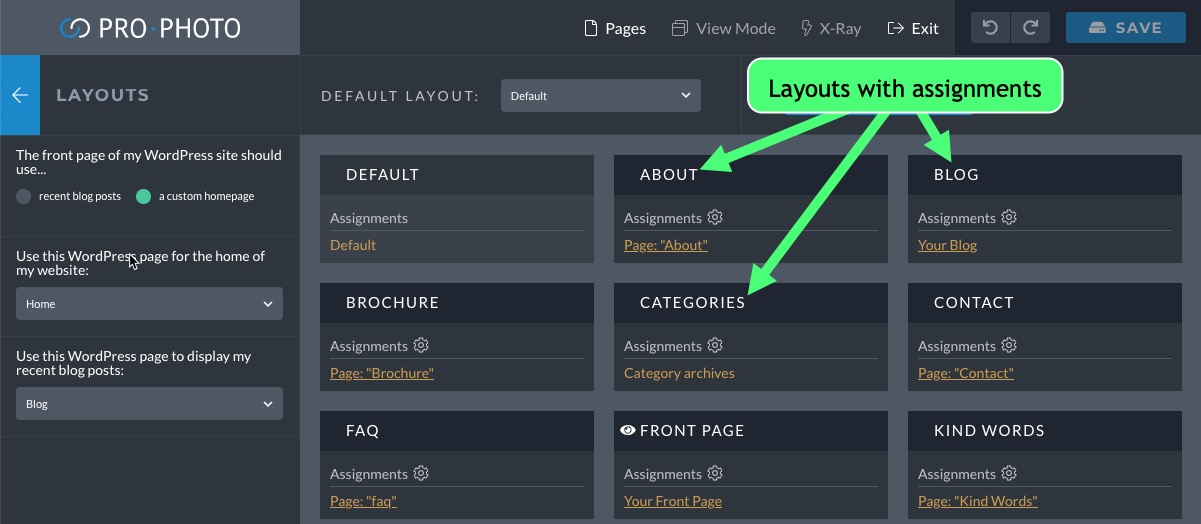Go back using the Layouts arrow
1201x524 pixels.
[x=20, y=95]
